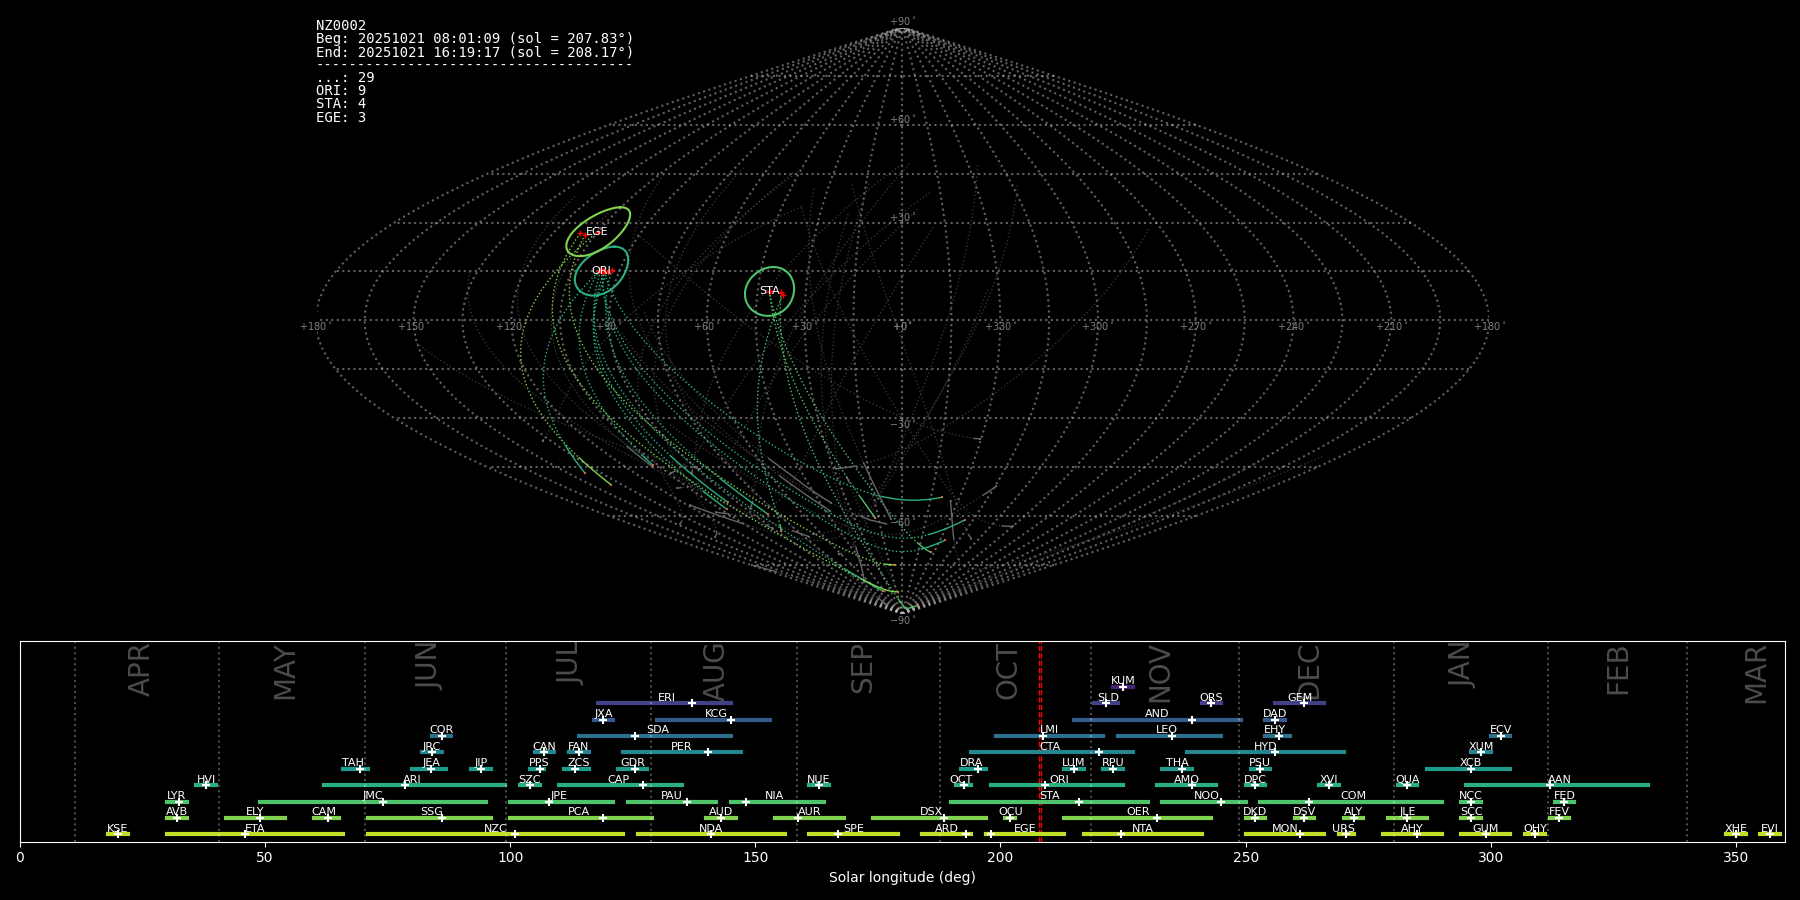1800x900 pixels.
Task: Click the XHE shower marker near March
Action: pos(1735,834)
